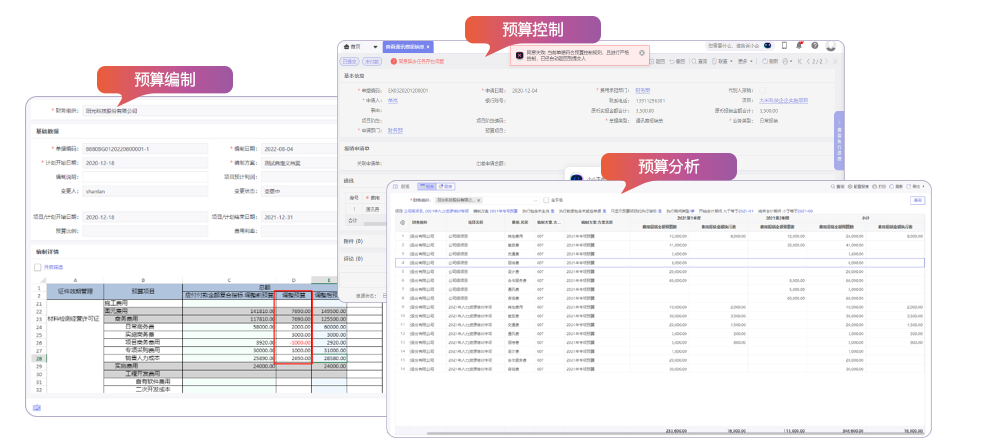Click the home icon tab 首页
This screenshot has width=1000, height=441.
353,46
